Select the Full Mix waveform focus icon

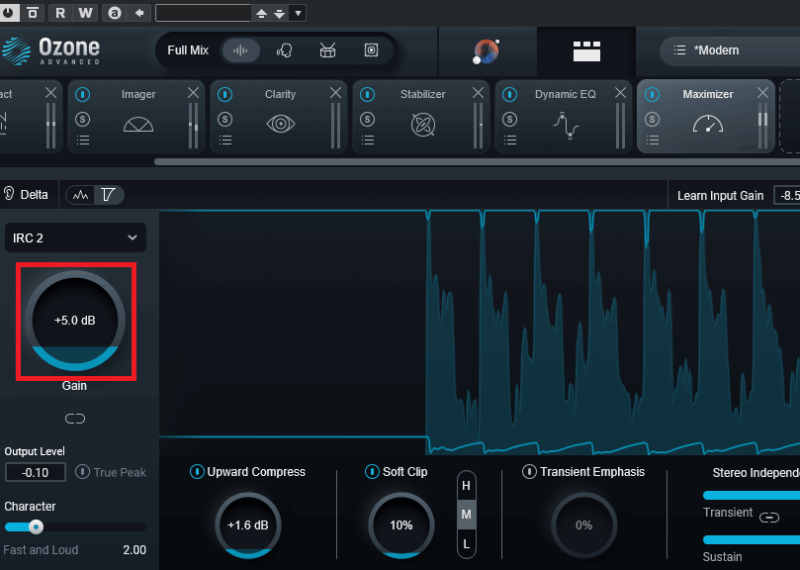pyautogui.click(x=240, y=51)
